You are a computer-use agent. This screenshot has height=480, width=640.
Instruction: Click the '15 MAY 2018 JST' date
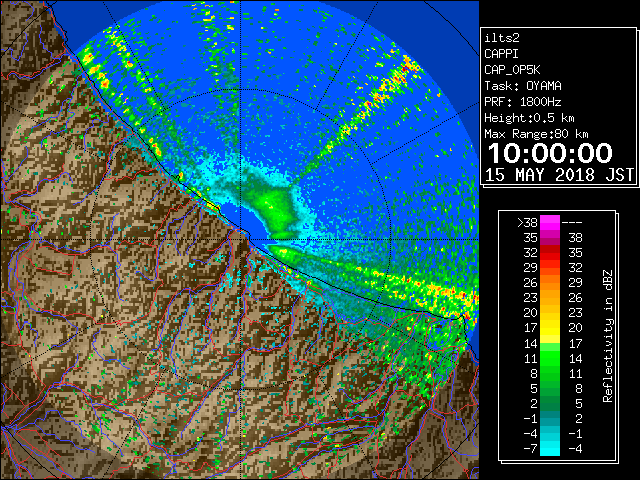pyautogui.click(x=559, y=175)
